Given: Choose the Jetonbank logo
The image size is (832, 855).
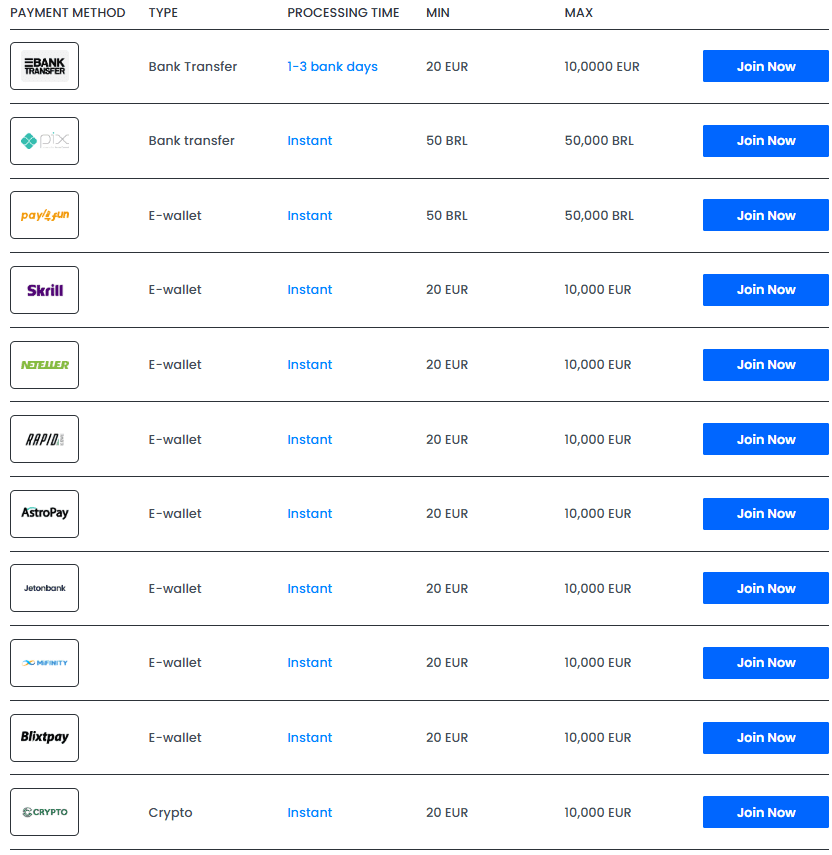Looking at the screenshot, I should [44, 589].
